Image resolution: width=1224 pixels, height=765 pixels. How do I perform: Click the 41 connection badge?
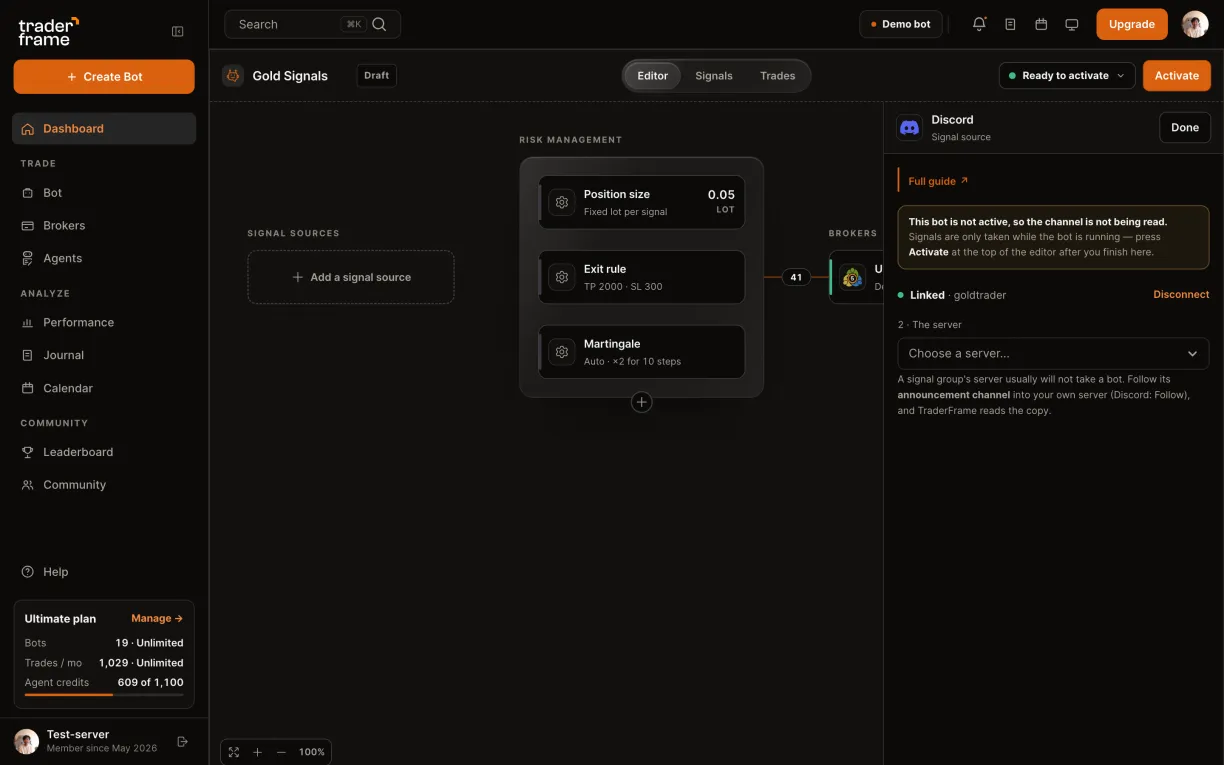pyautogui.click(x=796, y=277)
